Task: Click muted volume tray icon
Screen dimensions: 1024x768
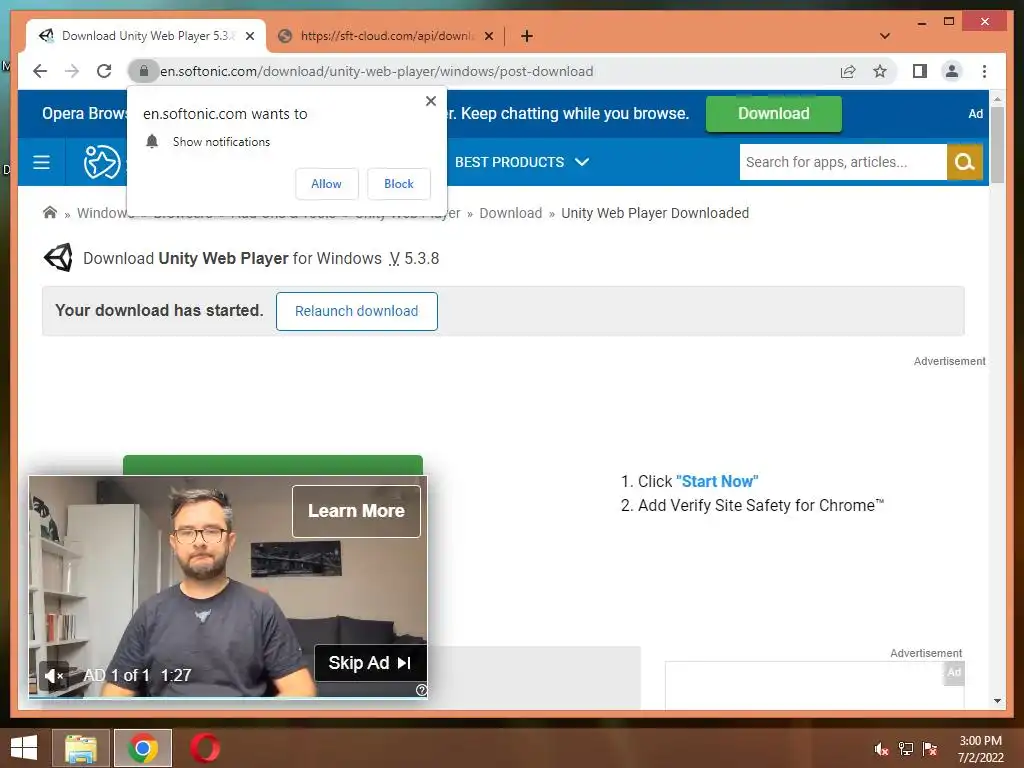Action: (881, 749)
